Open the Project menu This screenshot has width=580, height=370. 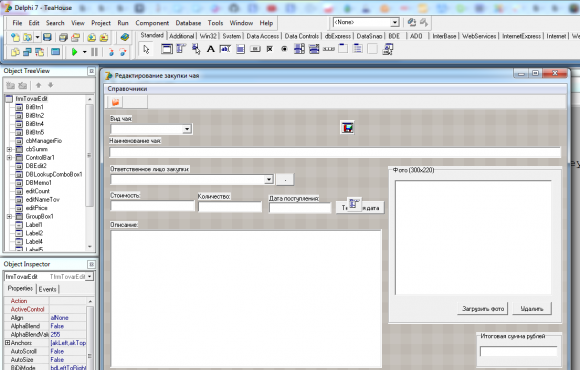[x=101, y=23]
